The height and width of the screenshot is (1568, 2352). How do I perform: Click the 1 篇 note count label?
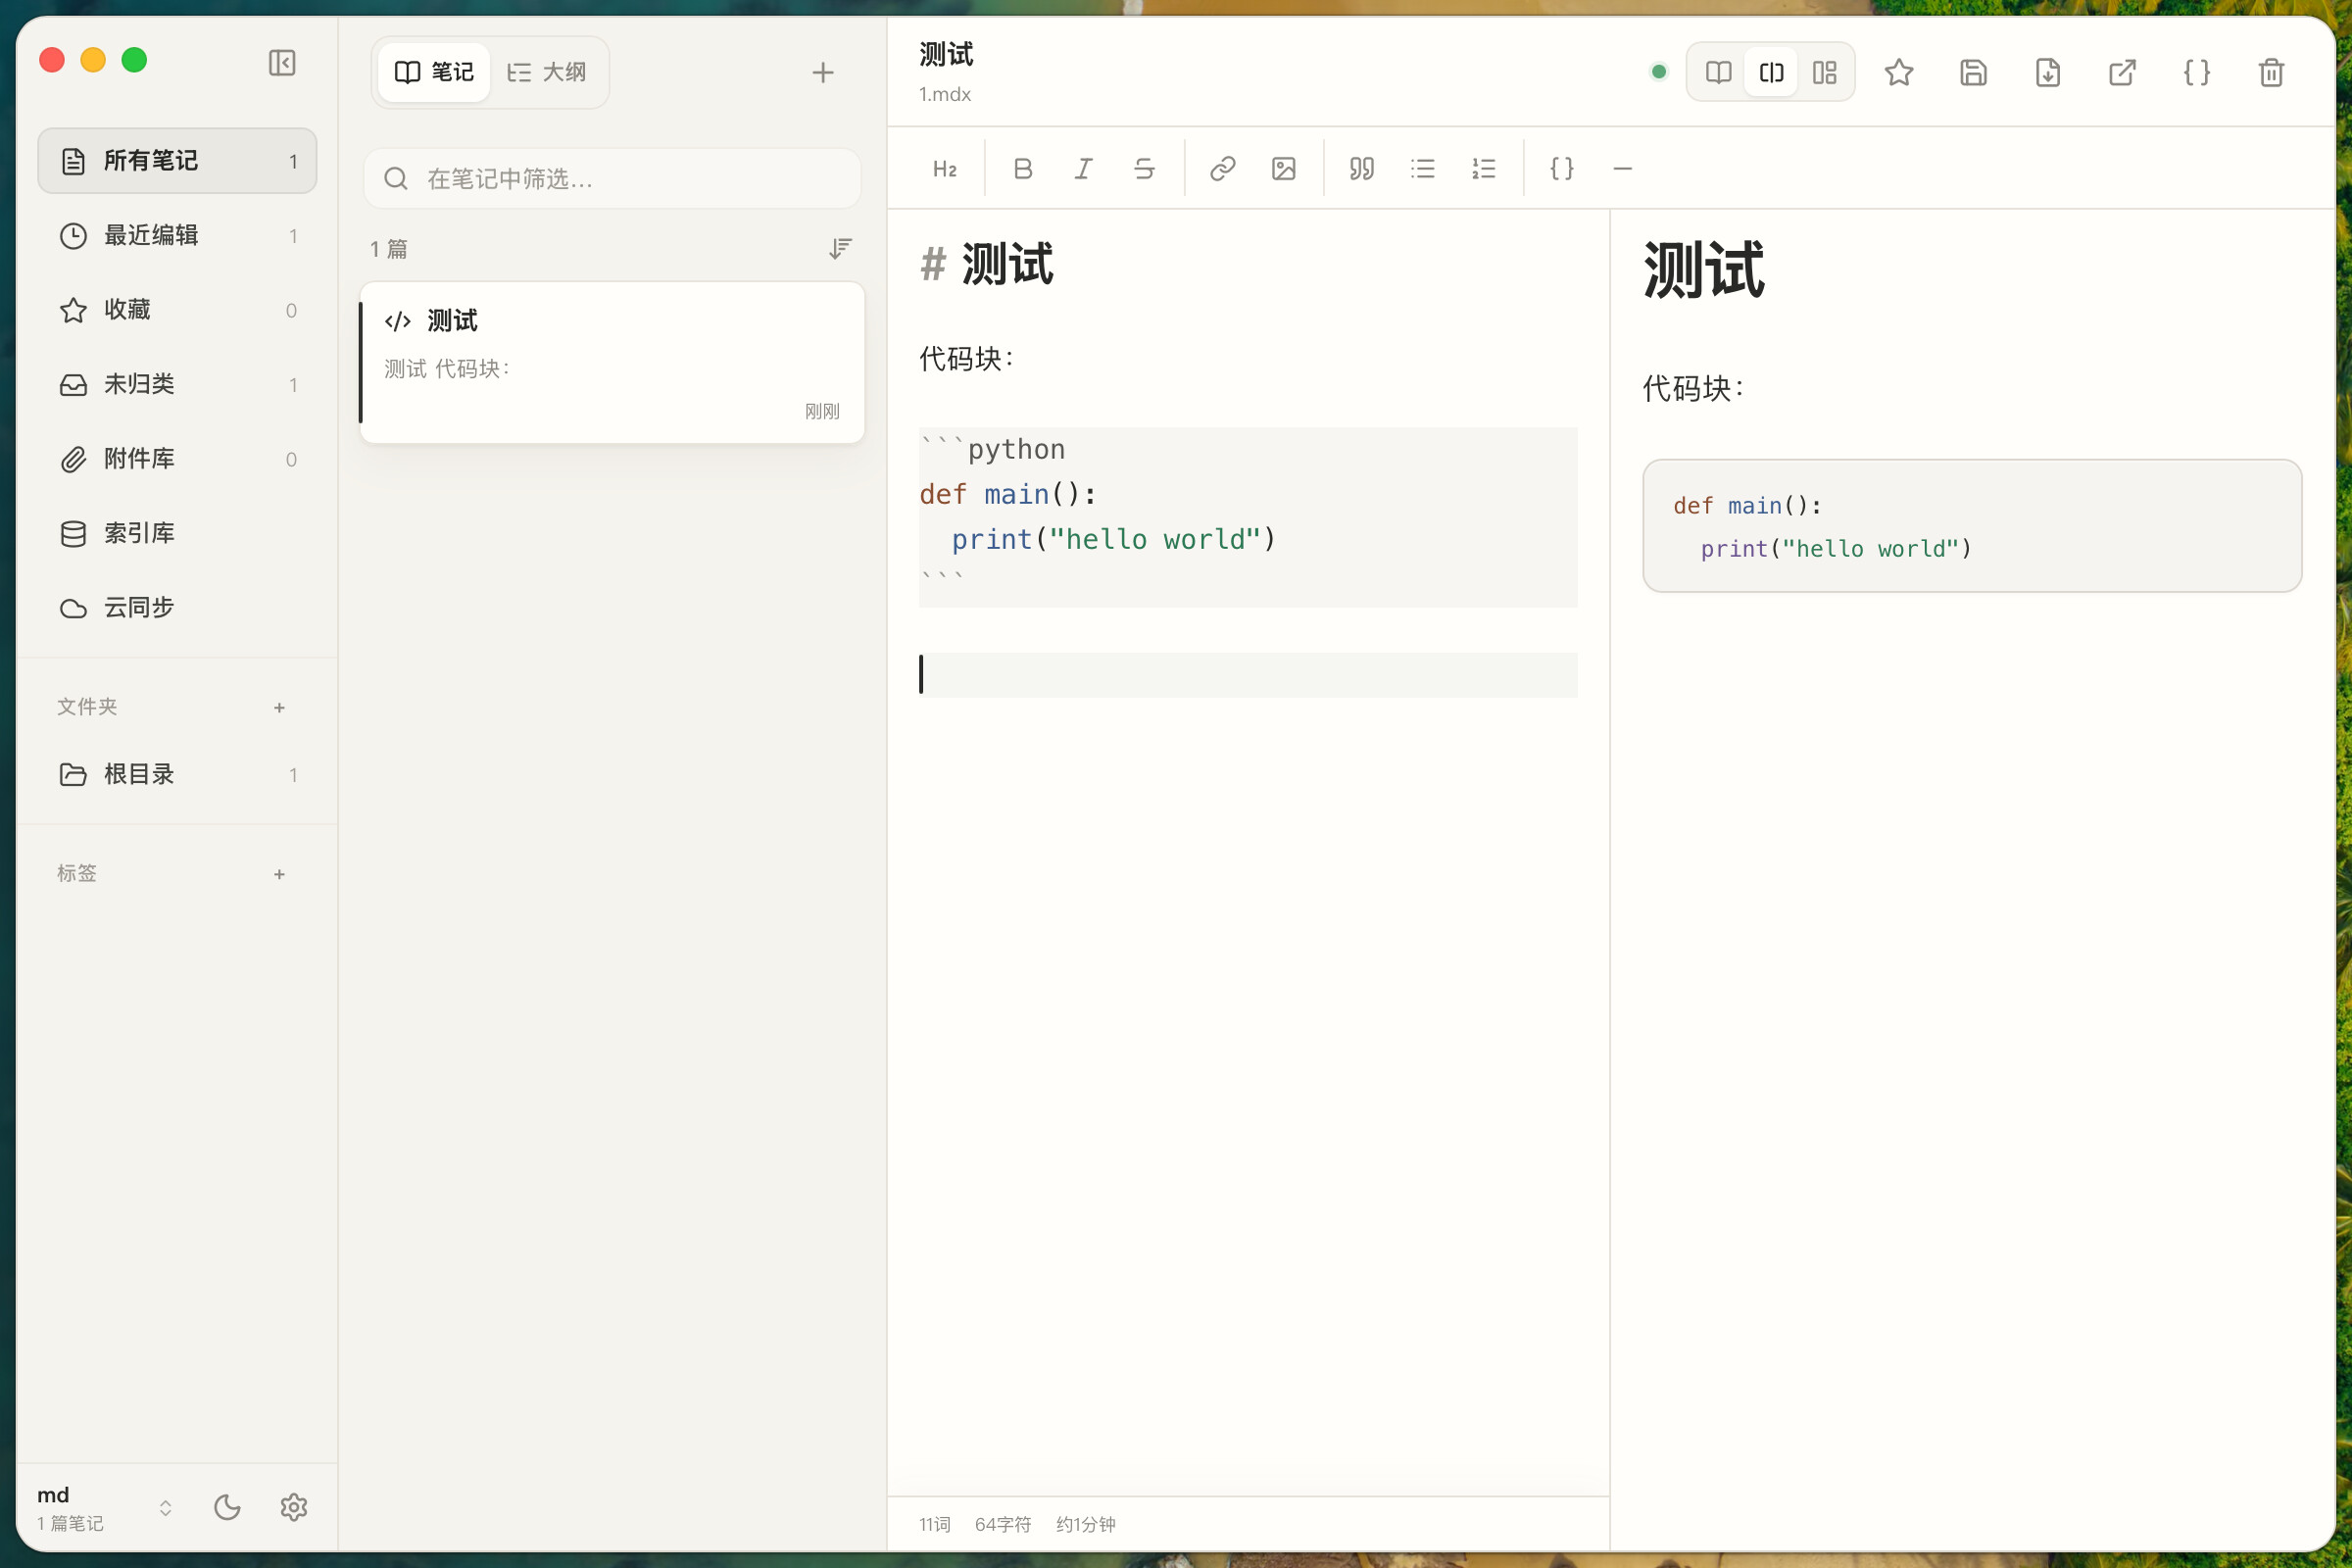point(389,249)
